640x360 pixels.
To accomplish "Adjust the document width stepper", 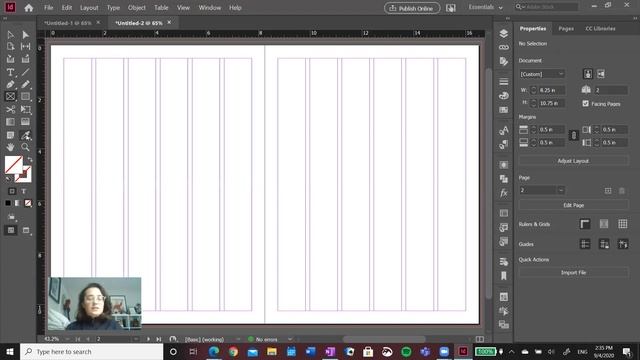I will (x=533, y=90).
